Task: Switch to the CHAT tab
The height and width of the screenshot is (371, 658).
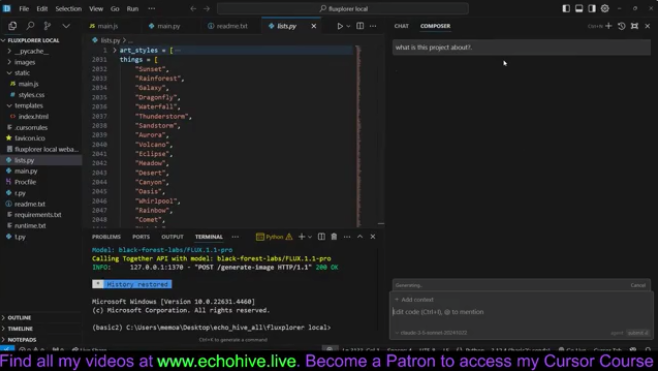Action: tap(401, 26)
